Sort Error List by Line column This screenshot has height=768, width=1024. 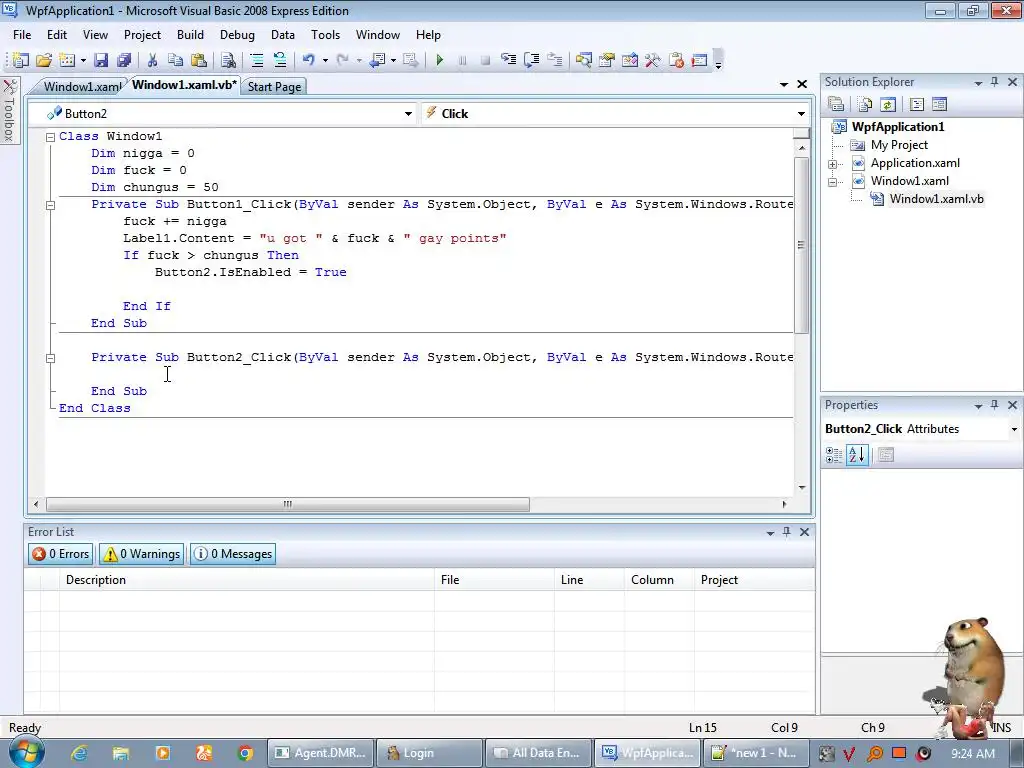(x=589, y=580)
